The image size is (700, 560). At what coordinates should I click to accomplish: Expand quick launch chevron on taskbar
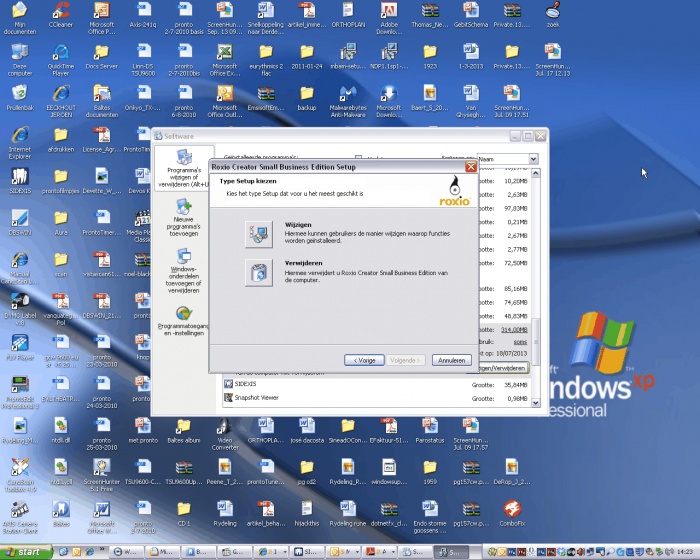click(x=102, y=549)
